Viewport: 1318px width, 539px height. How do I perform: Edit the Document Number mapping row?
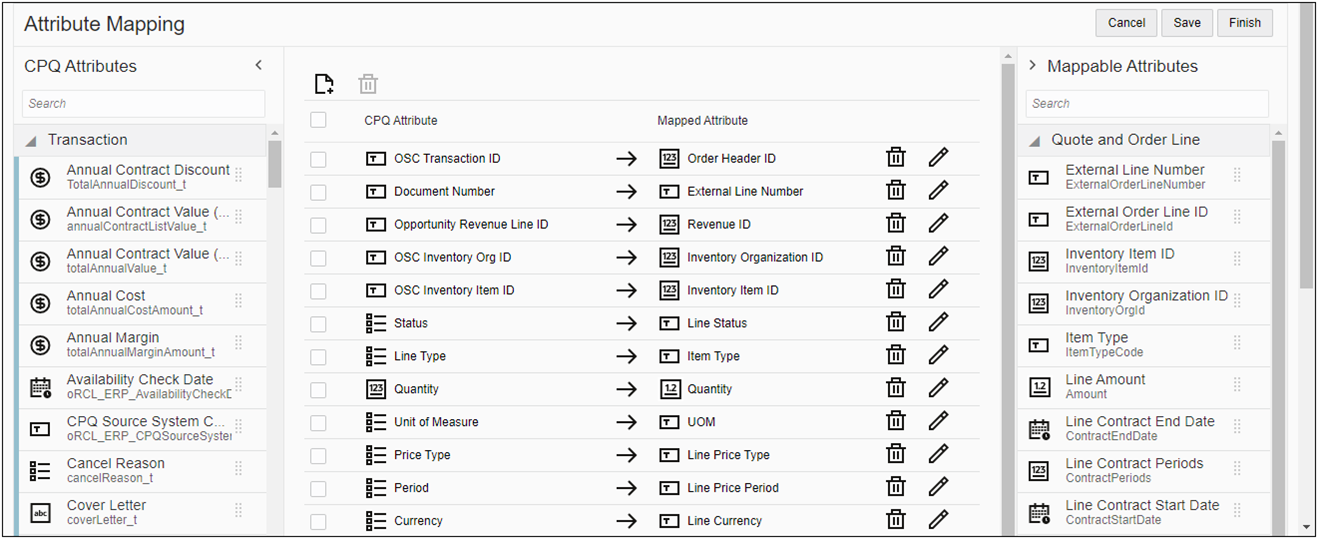(938, 191)
